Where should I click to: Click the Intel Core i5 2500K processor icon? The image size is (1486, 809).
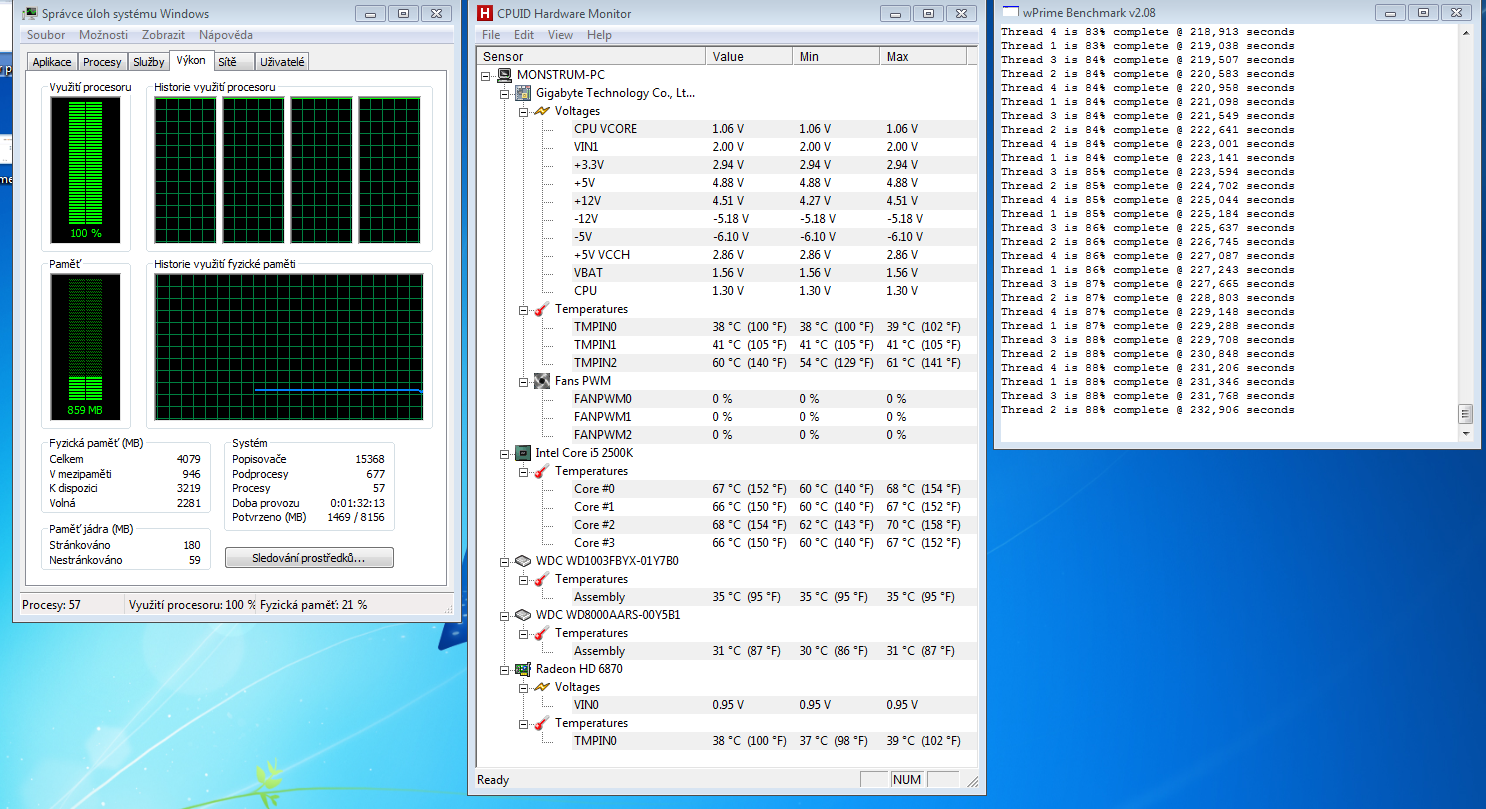(523, 453)
